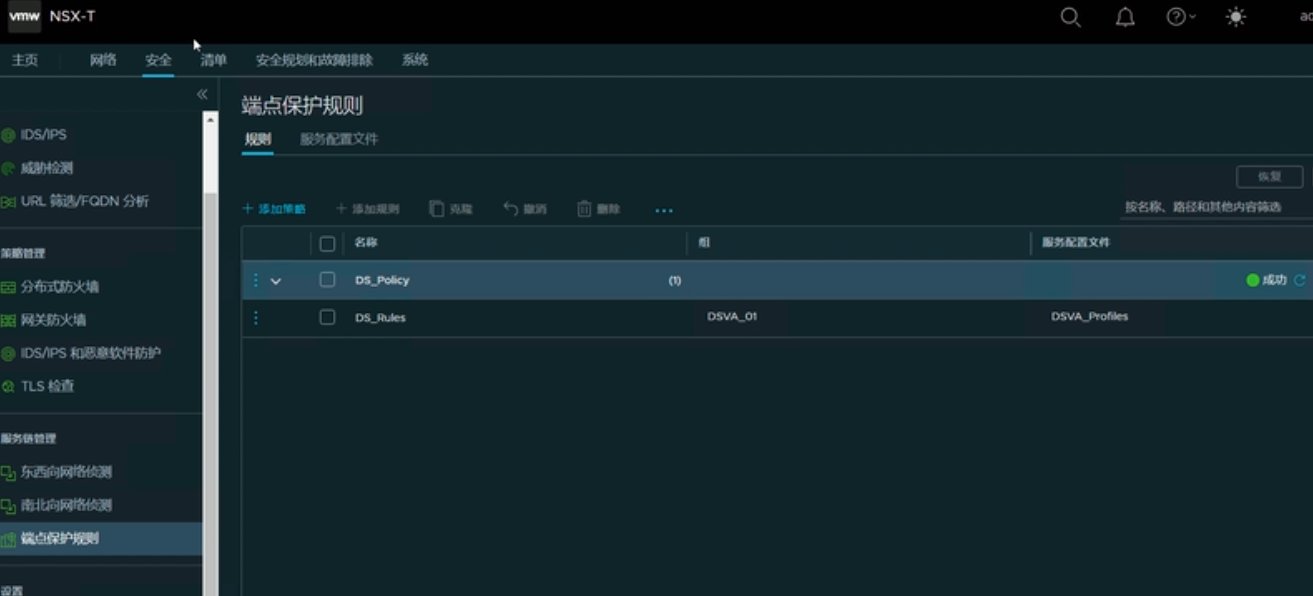Click 添加规则 button
Viewport: 1313px width, 596px height.
click(367, 209)
